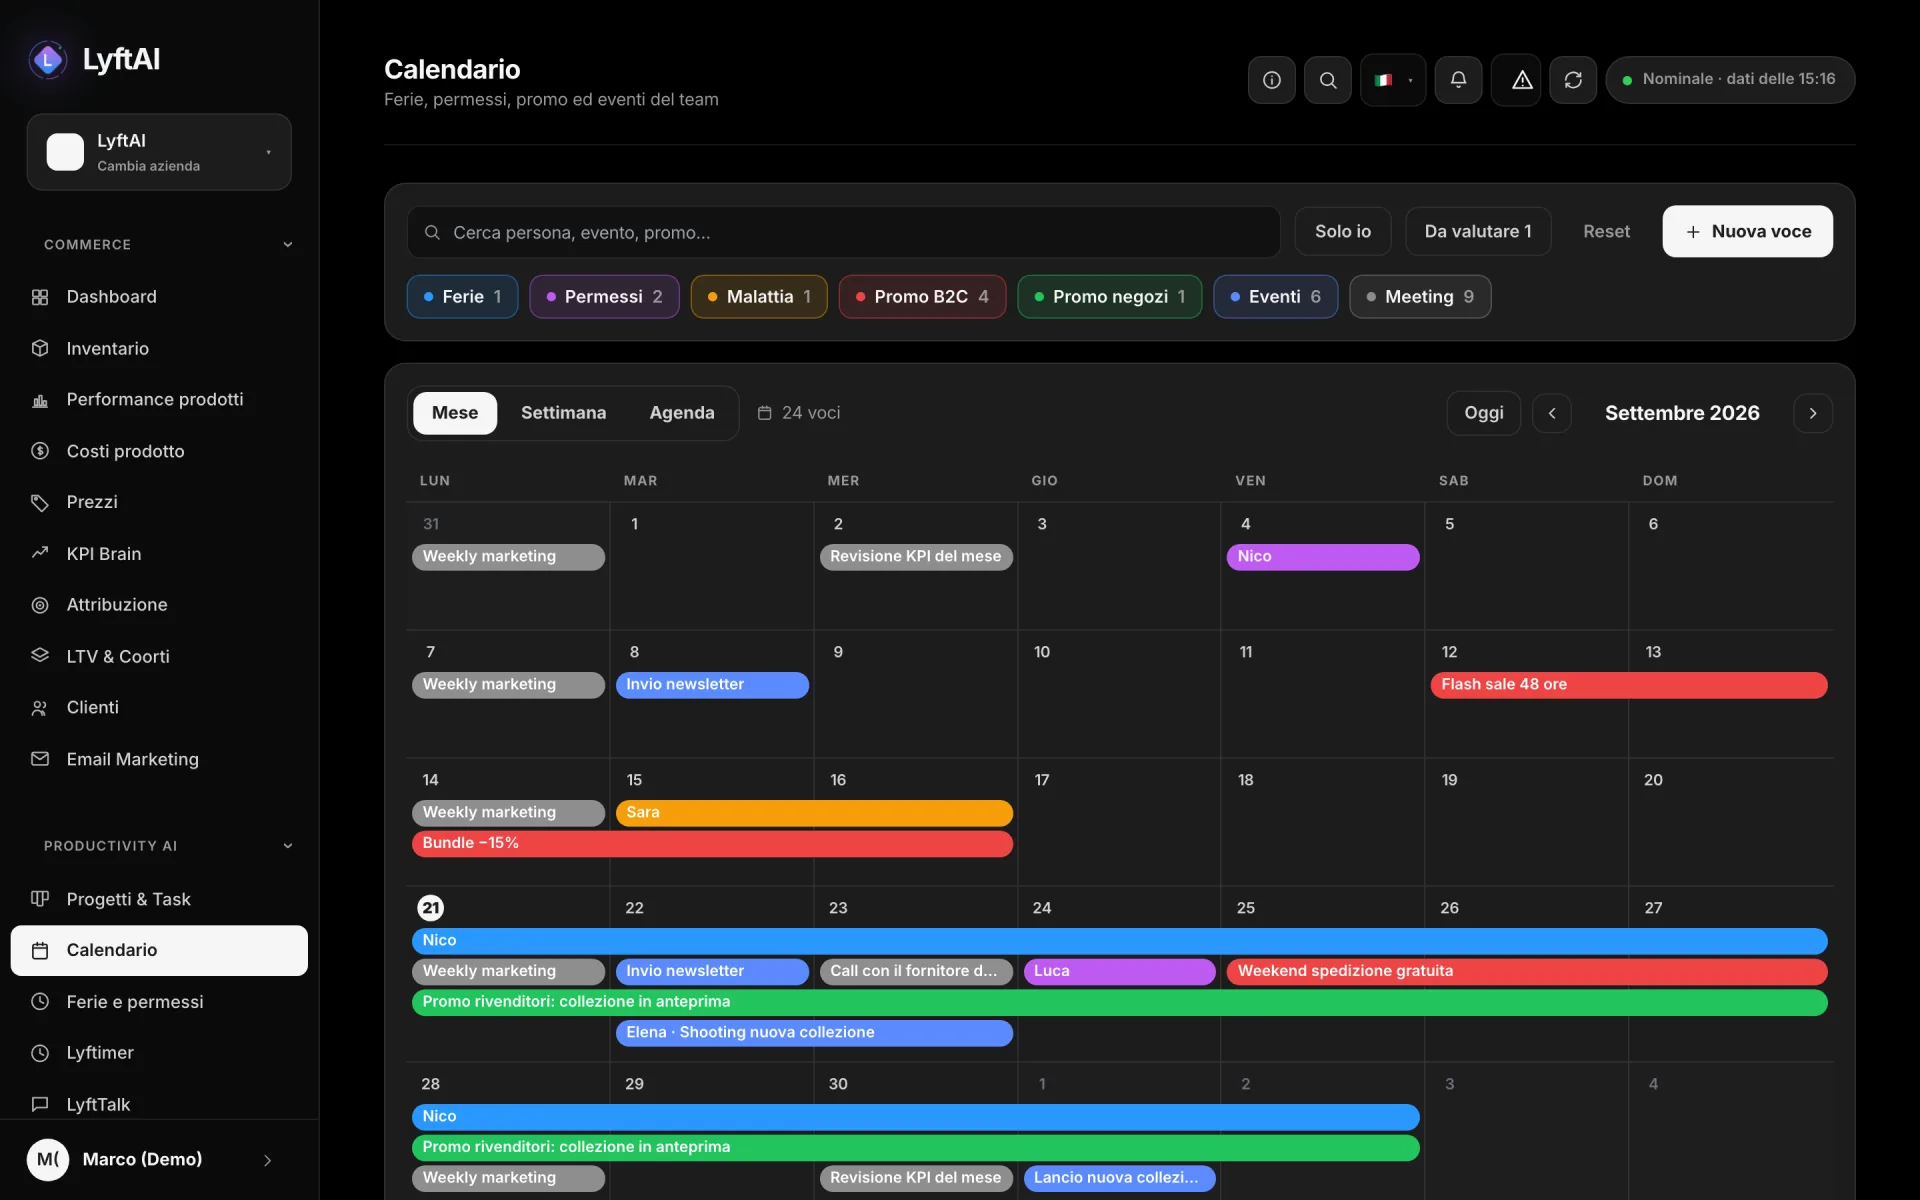Click the Nuova voce button

click(x=1747, y=232)
